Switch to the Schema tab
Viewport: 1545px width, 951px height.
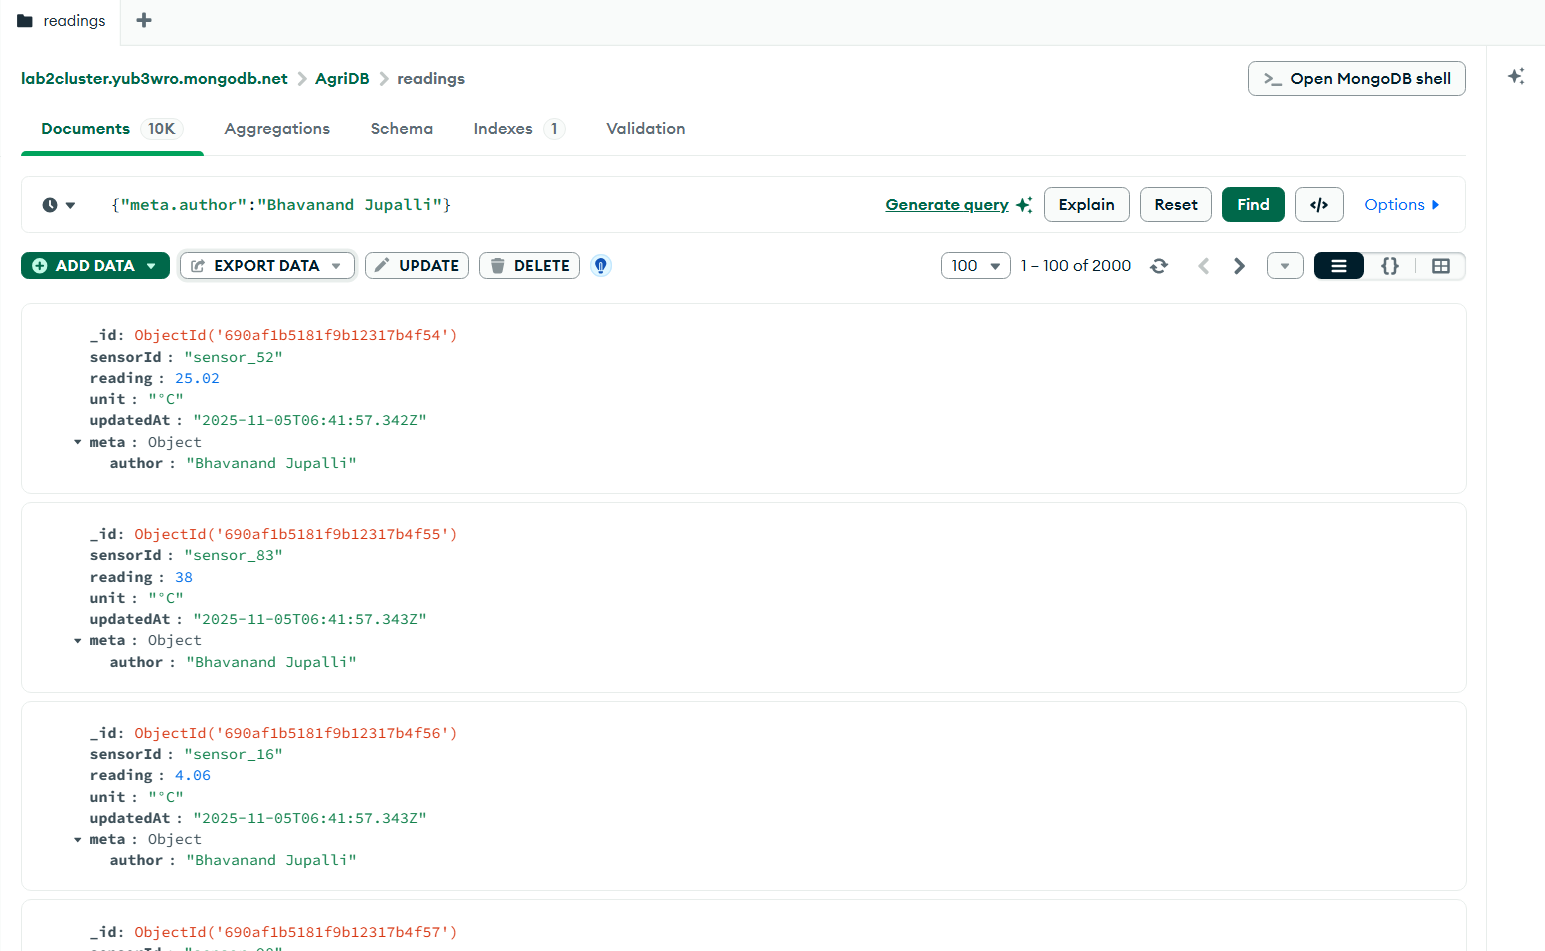click(x=401, y=129)
